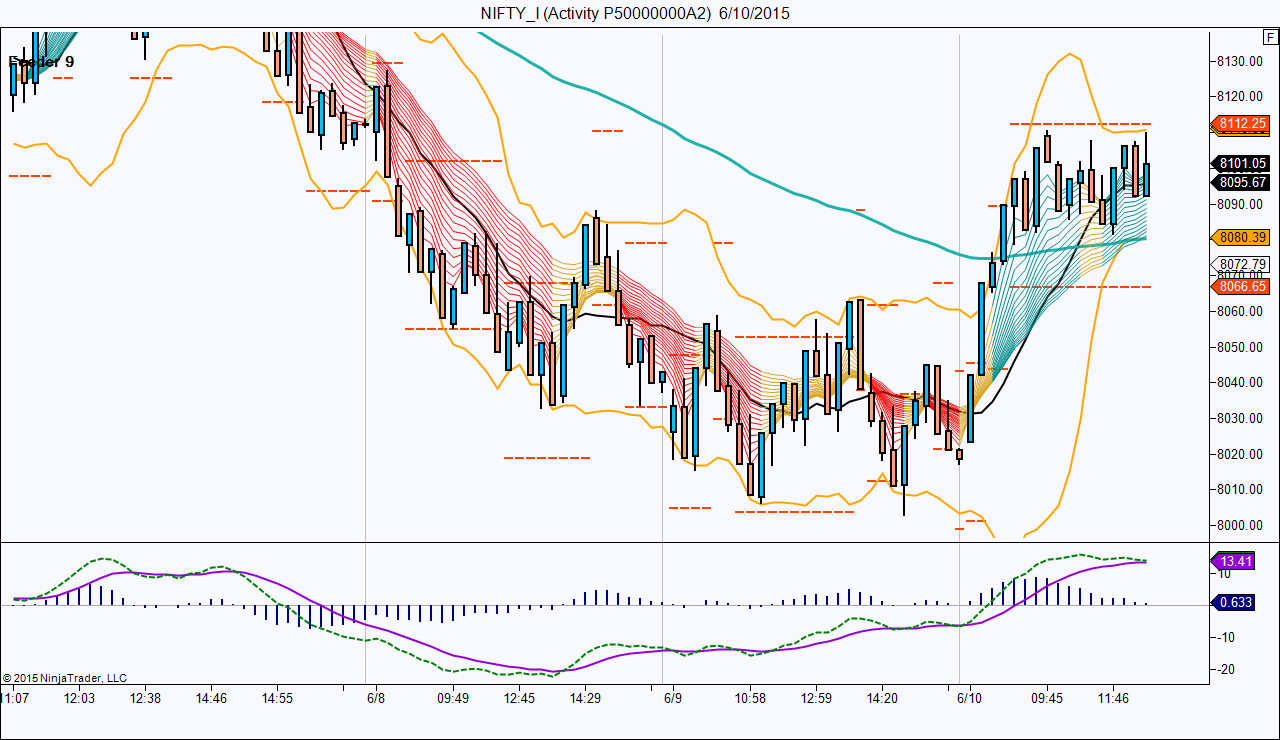Click the 09:45 time axis label
This screenshot has width=1280, height=740.
1047,698
